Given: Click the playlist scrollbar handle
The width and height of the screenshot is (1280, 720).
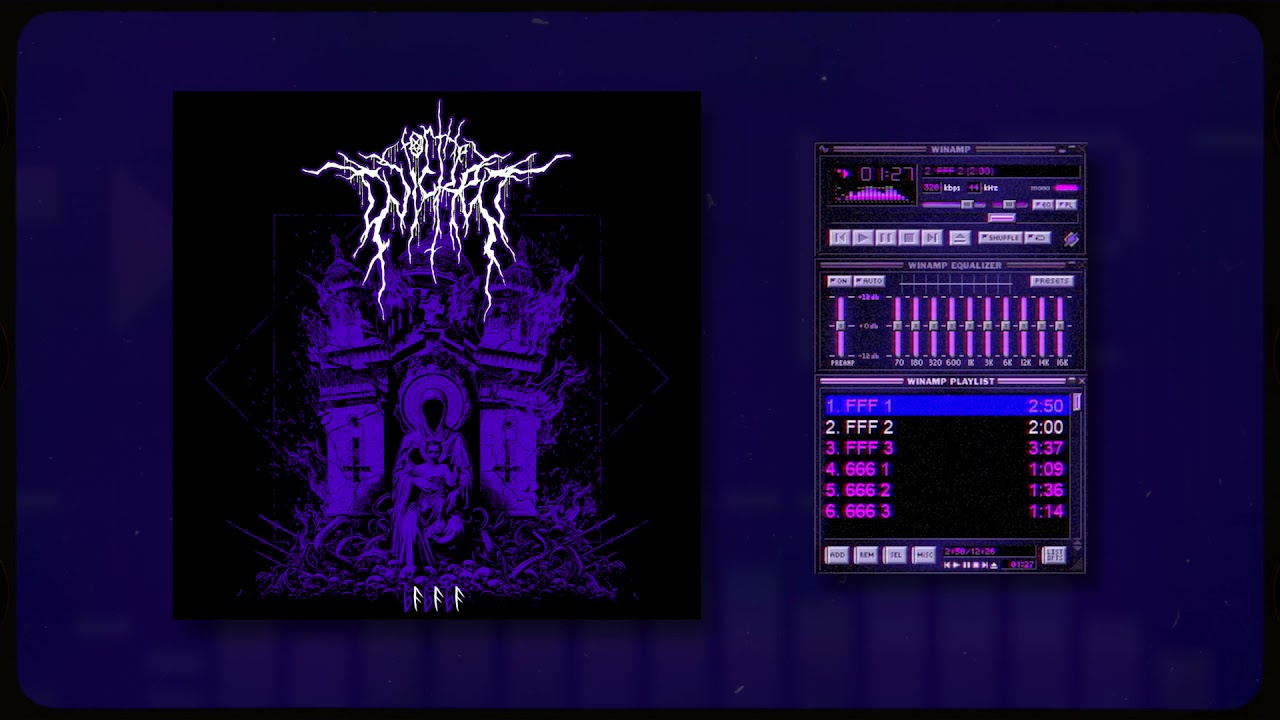Looking at the screenshot, I should coord(1077,403).
